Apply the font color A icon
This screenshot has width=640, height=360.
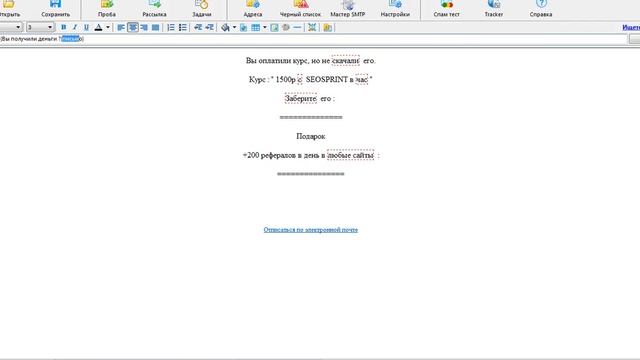[98, 27]
